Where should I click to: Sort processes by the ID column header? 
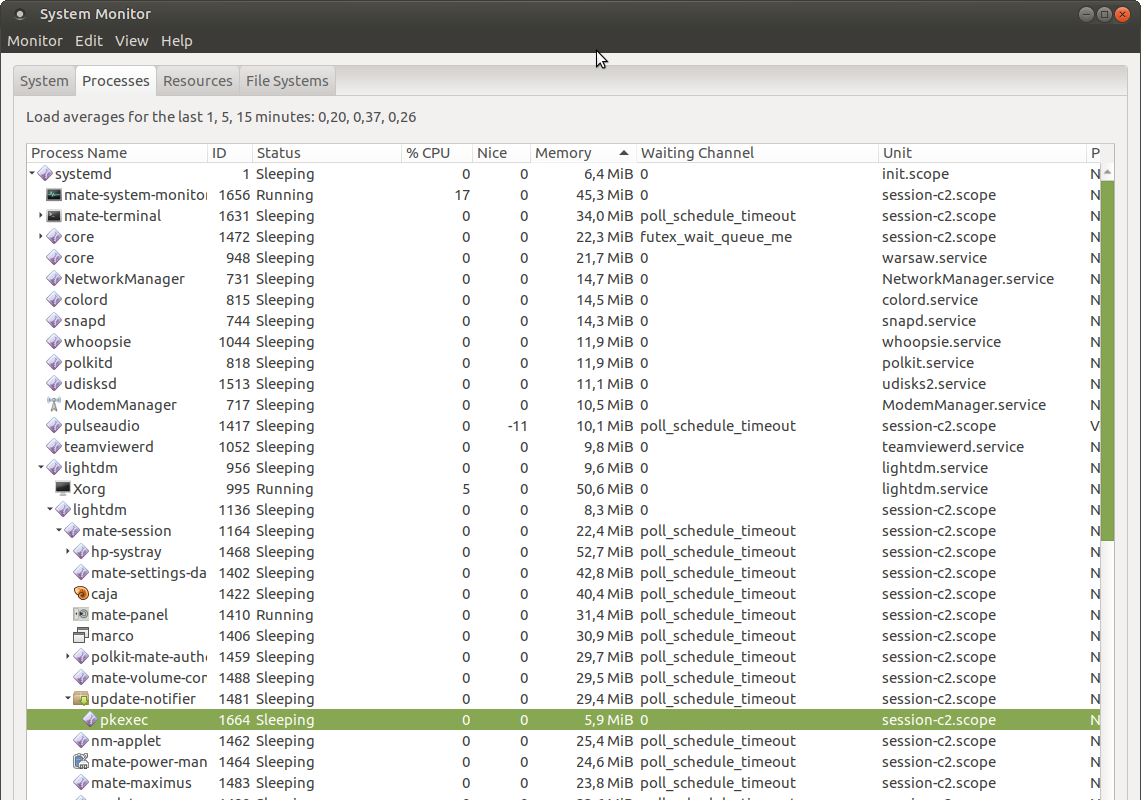pyautogui.click(x=230, y=153)
